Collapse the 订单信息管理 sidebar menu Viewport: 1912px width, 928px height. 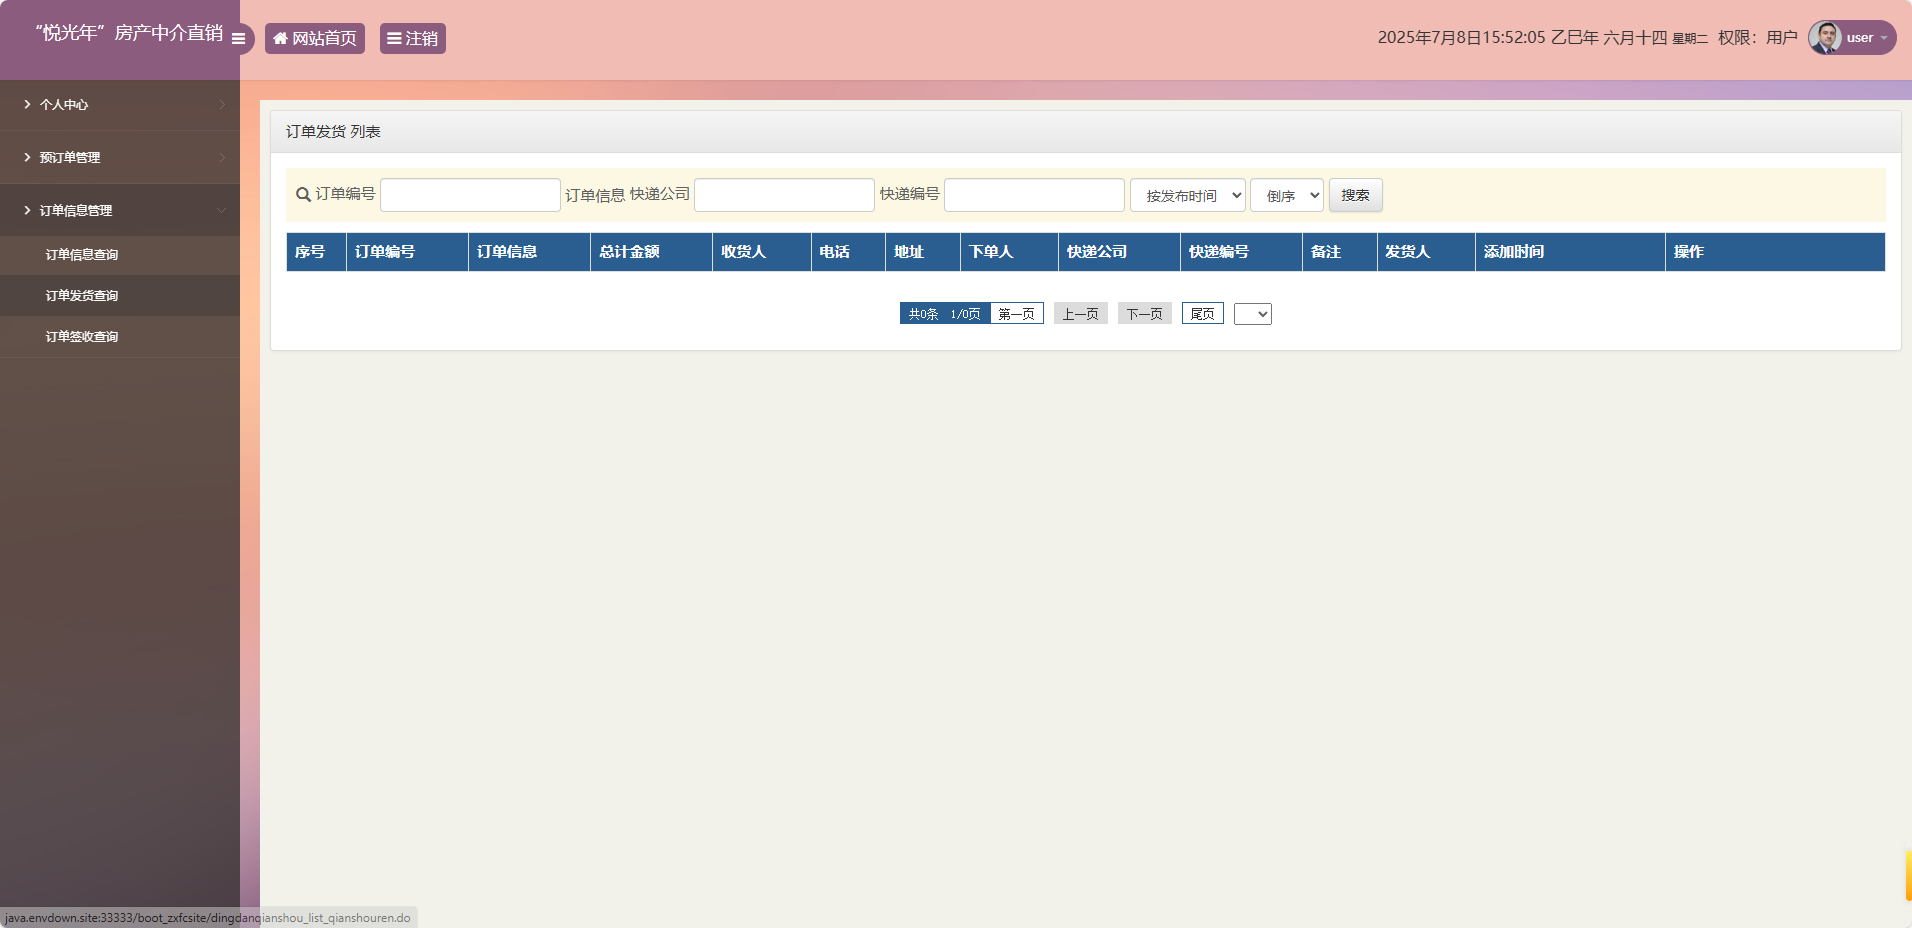coord(120,210)
